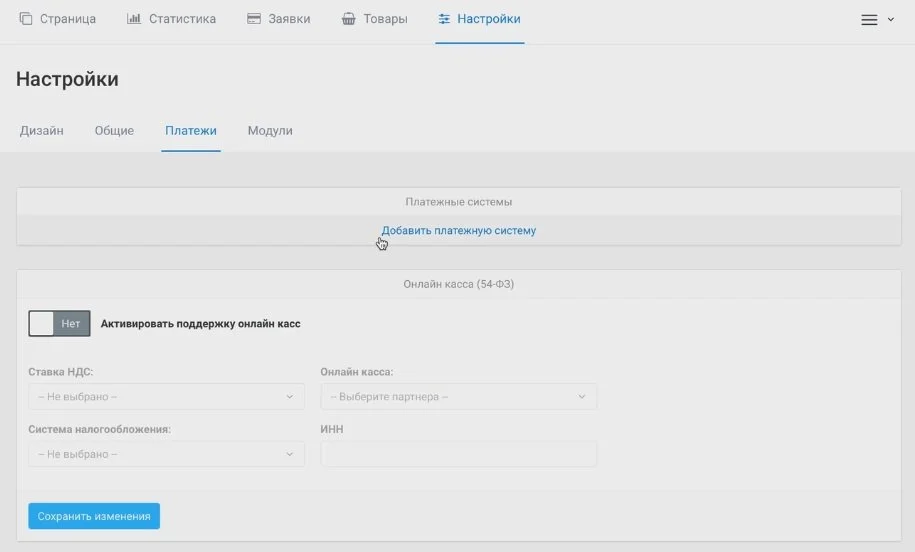The width and height of the screenshot is (915, 552).
Task: Click the Заявки card icon
Action: tap(254, 19)
